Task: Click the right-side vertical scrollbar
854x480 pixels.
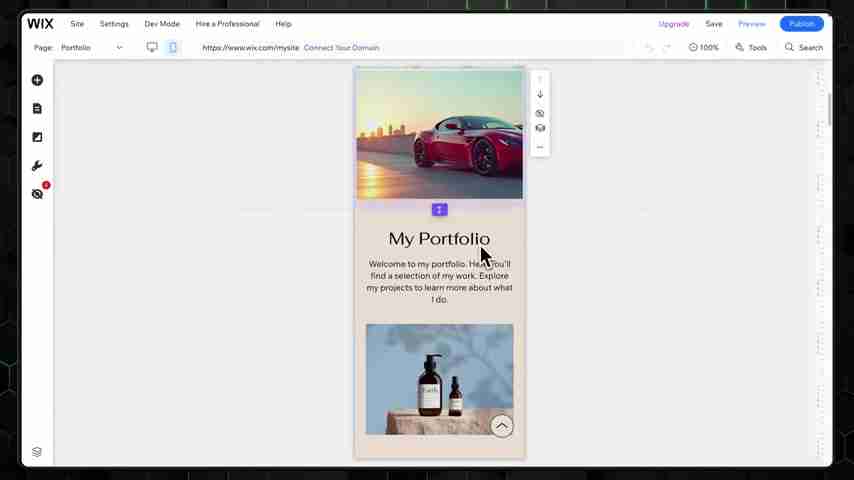Action: click(x=829, y=109)
